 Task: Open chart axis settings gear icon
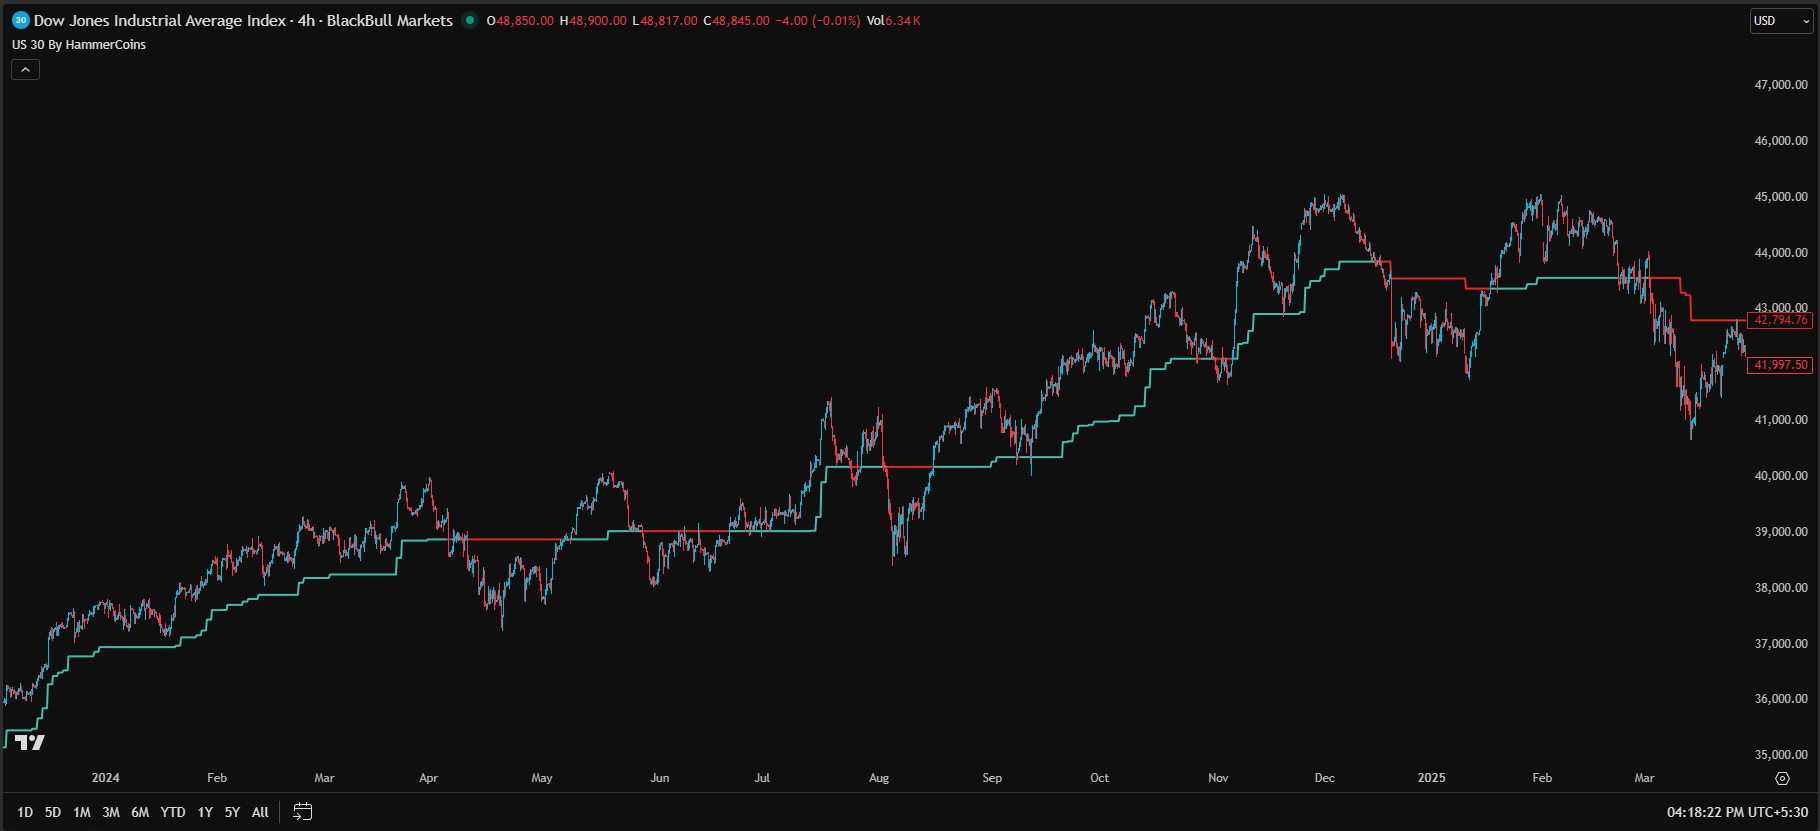[x=1782, y=778]
